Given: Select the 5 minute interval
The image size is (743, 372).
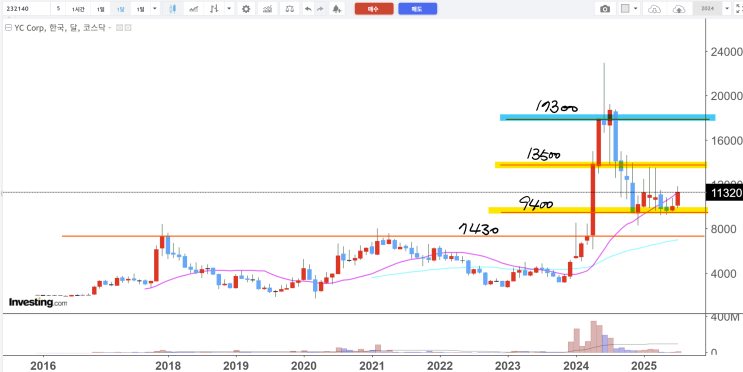Looking at the screenshot, I should click(x=58, y=9).
